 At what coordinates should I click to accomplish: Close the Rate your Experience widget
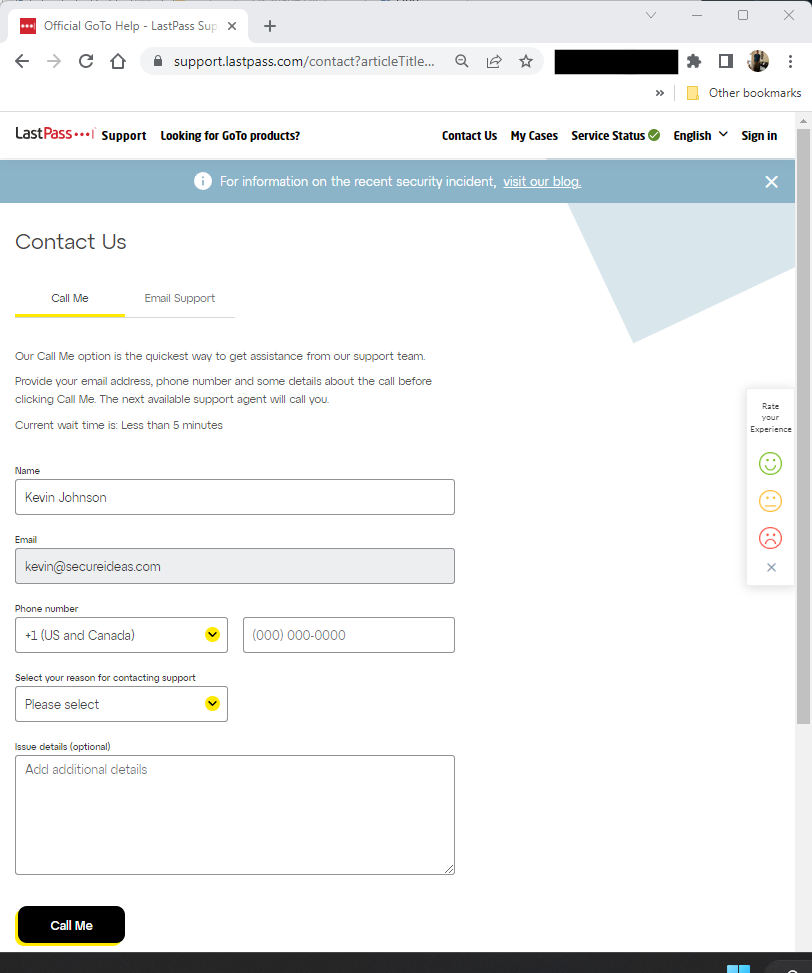pos(771,567)
